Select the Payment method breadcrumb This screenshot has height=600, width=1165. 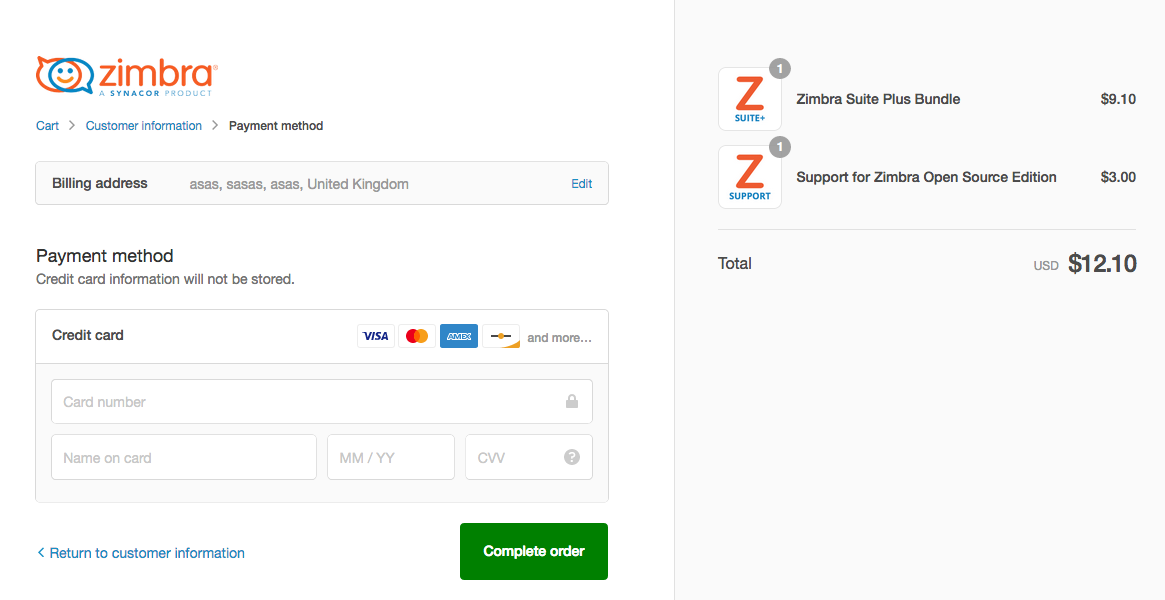276,125
